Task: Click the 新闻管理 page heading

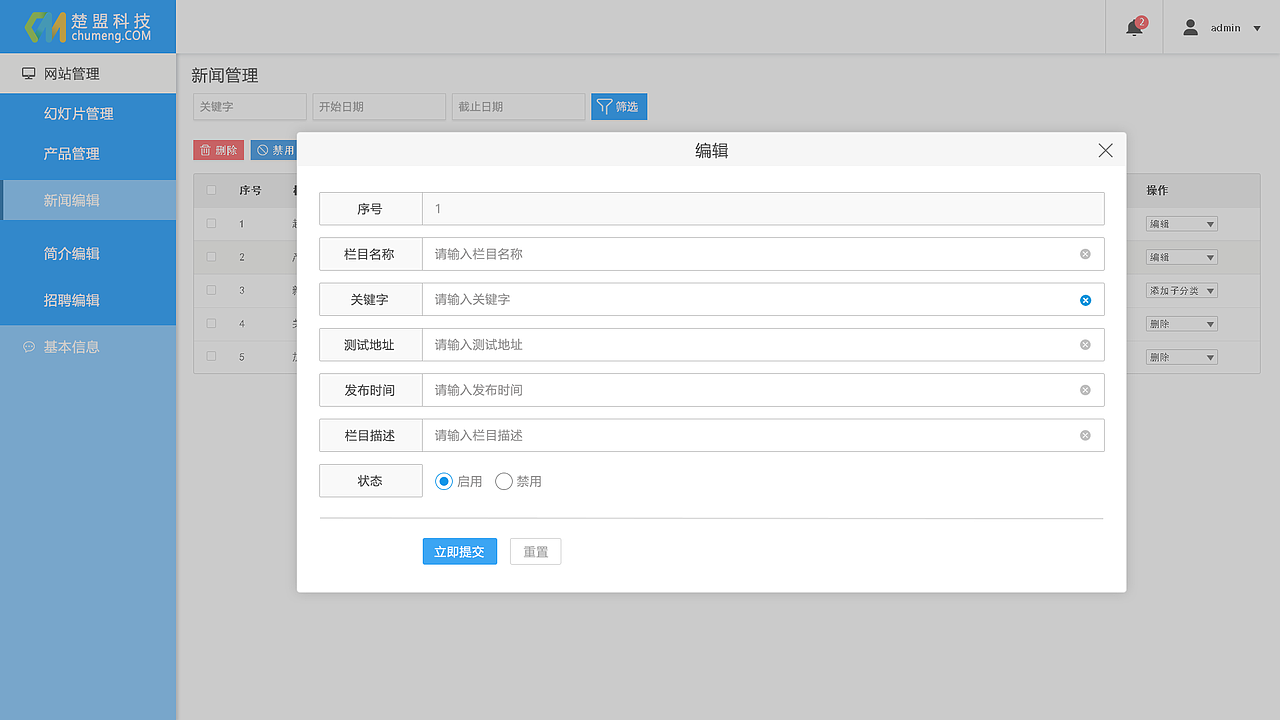Action: pos(225,75)
